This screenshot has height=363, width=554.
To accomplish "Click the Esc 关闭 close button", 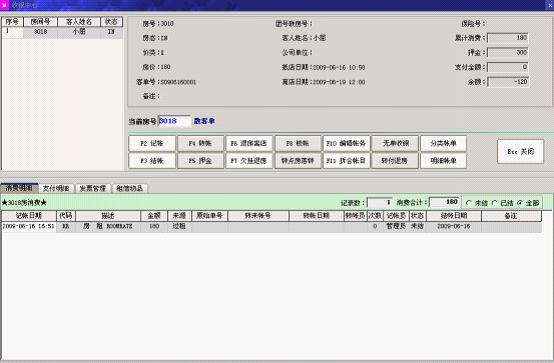I will click(520, 151).
